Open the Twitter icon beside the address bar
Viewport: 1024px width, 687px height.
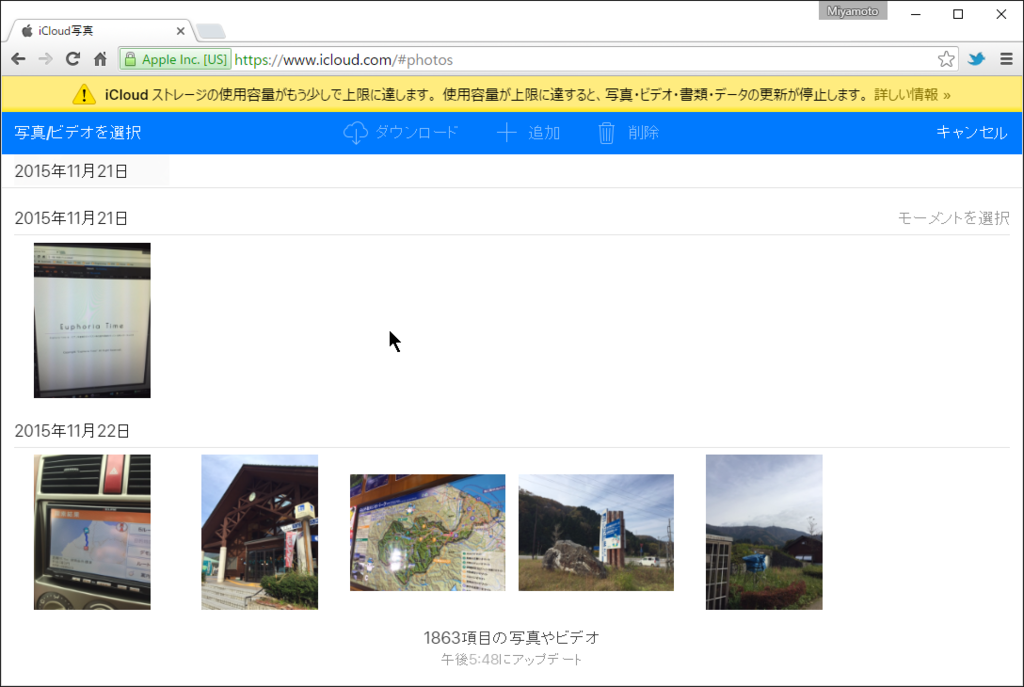tap(976, 59)
